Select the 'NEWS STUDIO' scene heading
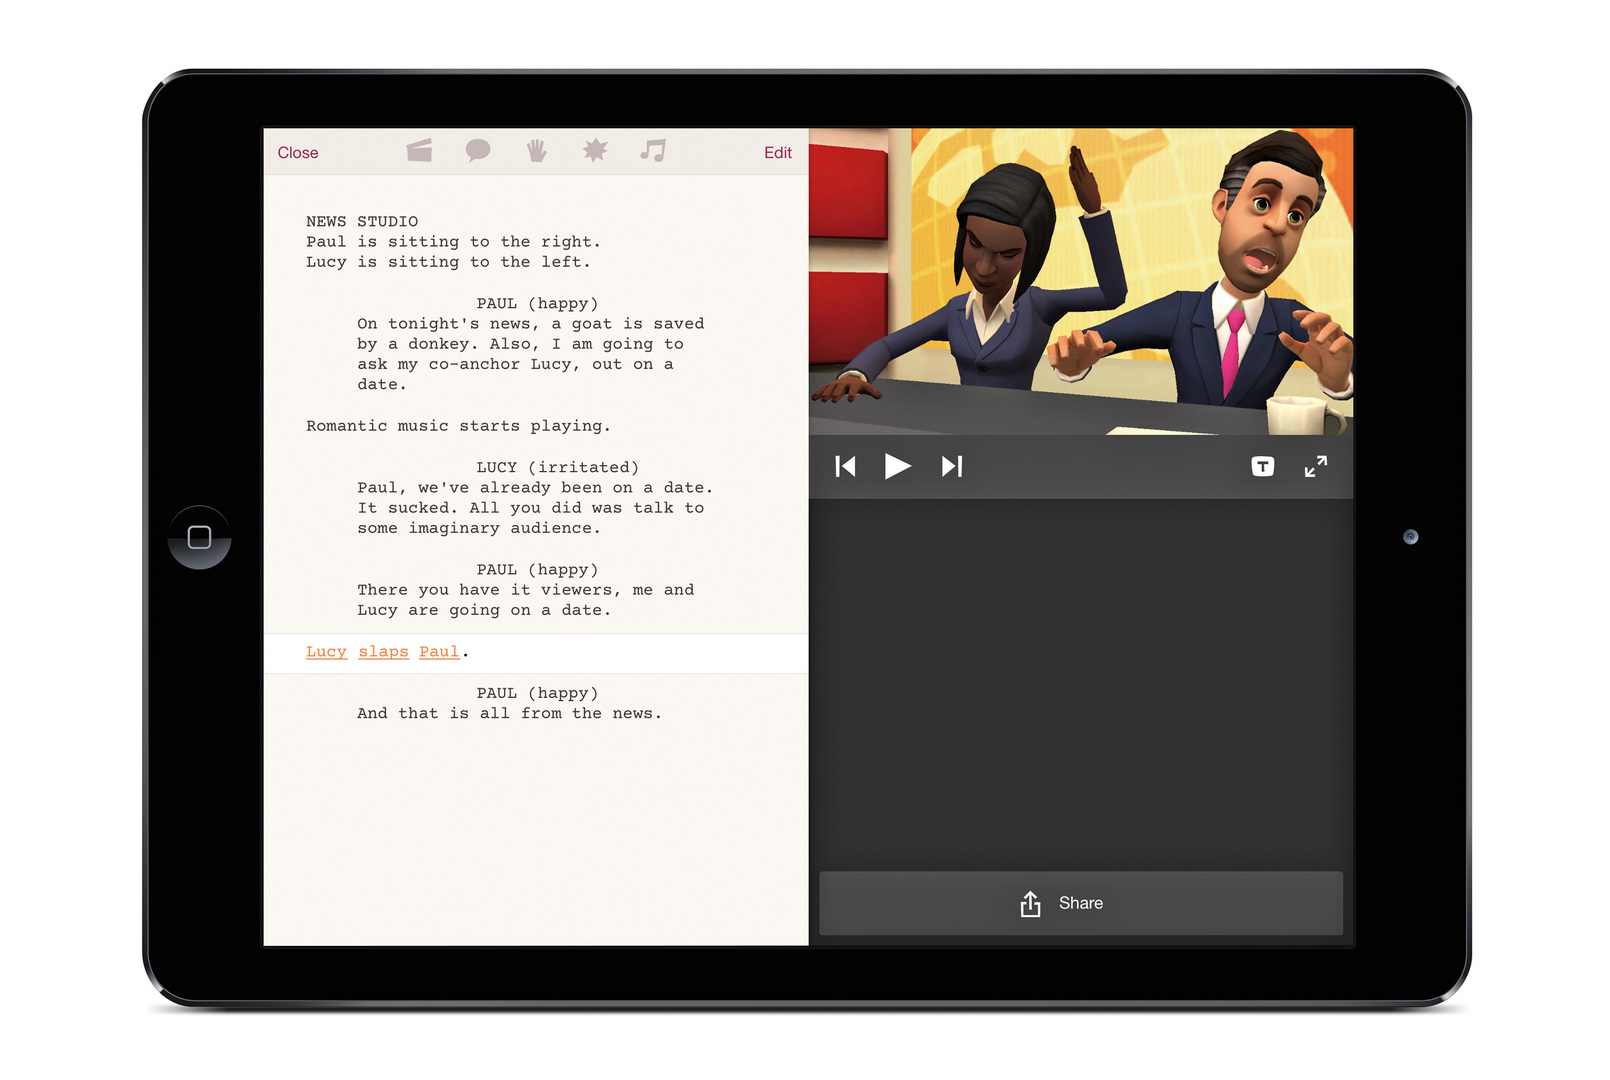This screenshot has width=1610, height=1080. (x=362, y=222)
